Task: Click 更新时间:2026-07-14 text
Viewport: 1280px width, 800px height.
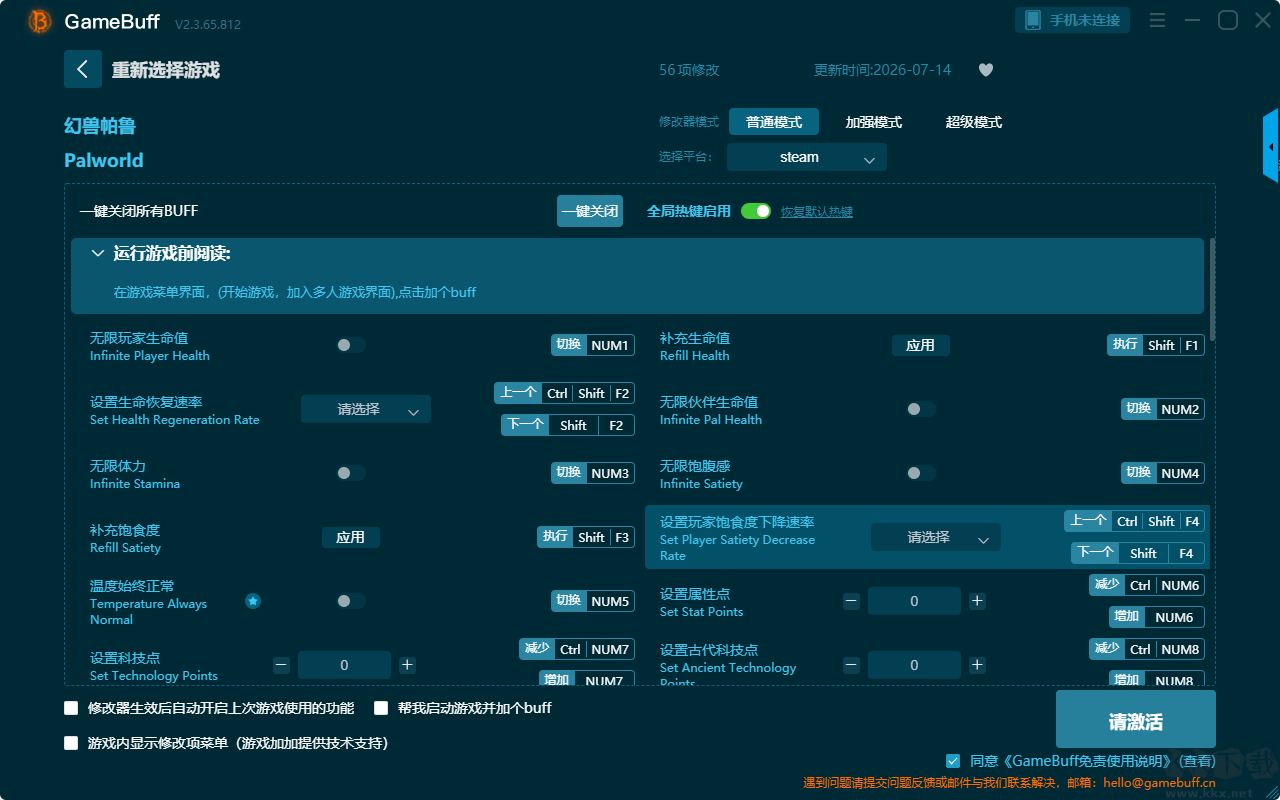Action: [883, 70]
